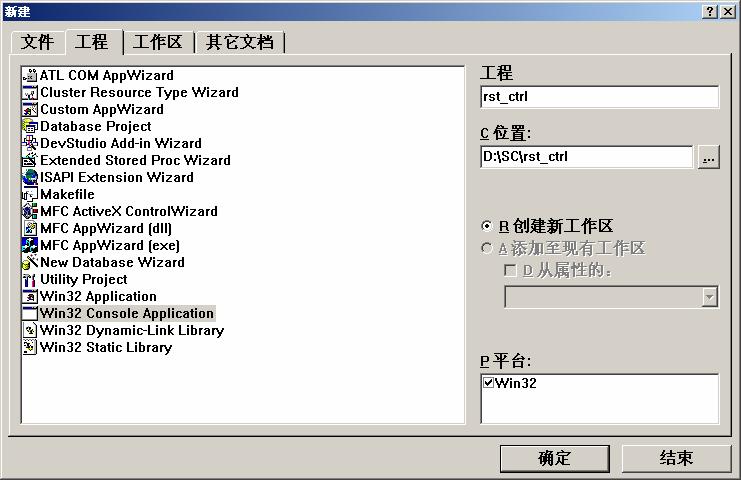The width and height of the screenshot is (741, 480).
Task: Select the Makefile project icon
Action: click(30, 194)
